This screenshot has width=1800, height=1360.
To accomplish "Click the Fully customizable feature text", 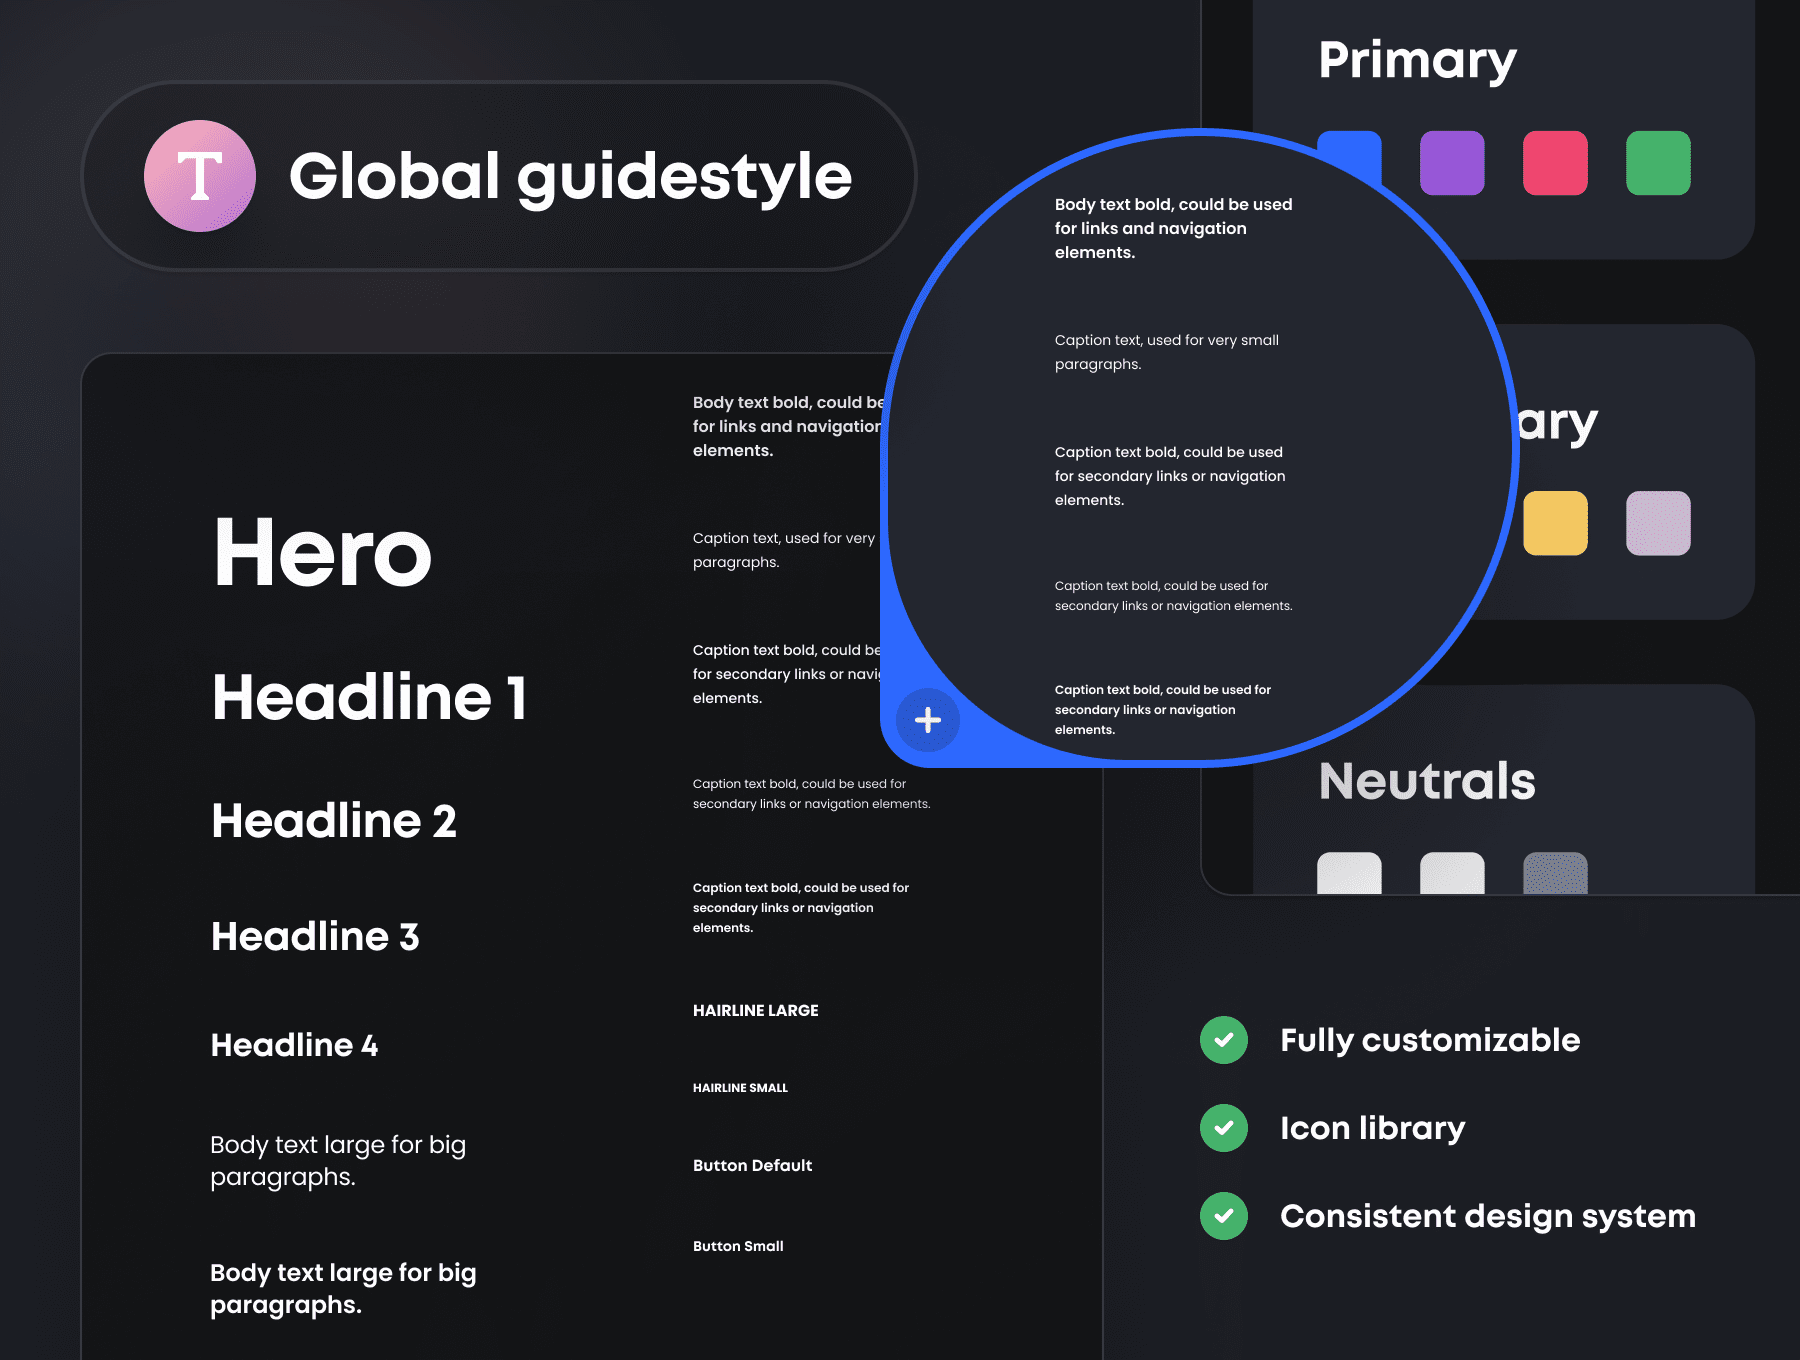I will [1430, 1040].
